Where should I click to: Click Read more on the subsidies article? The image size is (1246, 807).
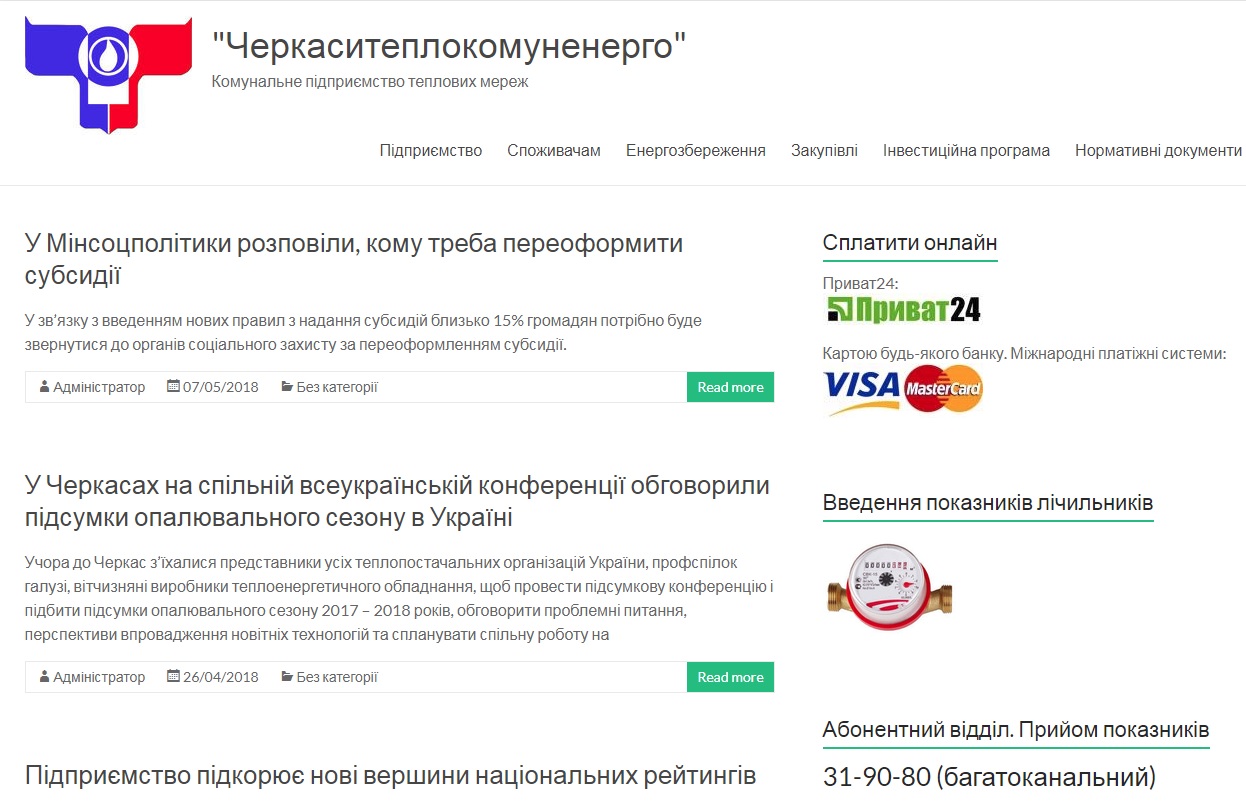[x=730, y=387]
